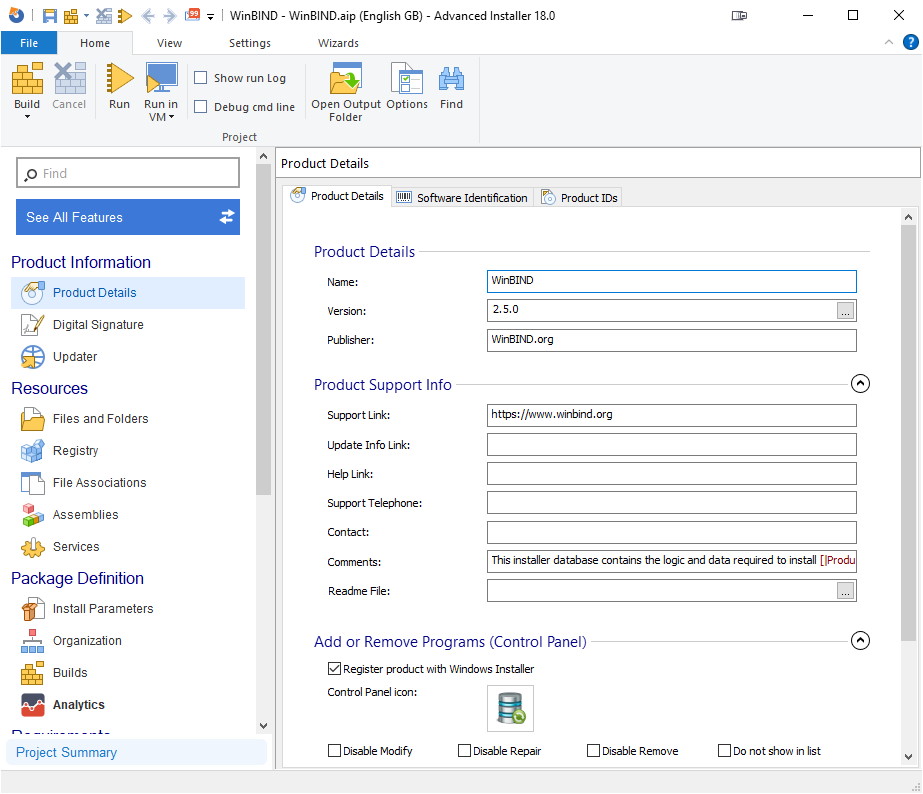Click the quick access Build icon
The width and height of the screenshot is (923, 794).
point(71,16)
